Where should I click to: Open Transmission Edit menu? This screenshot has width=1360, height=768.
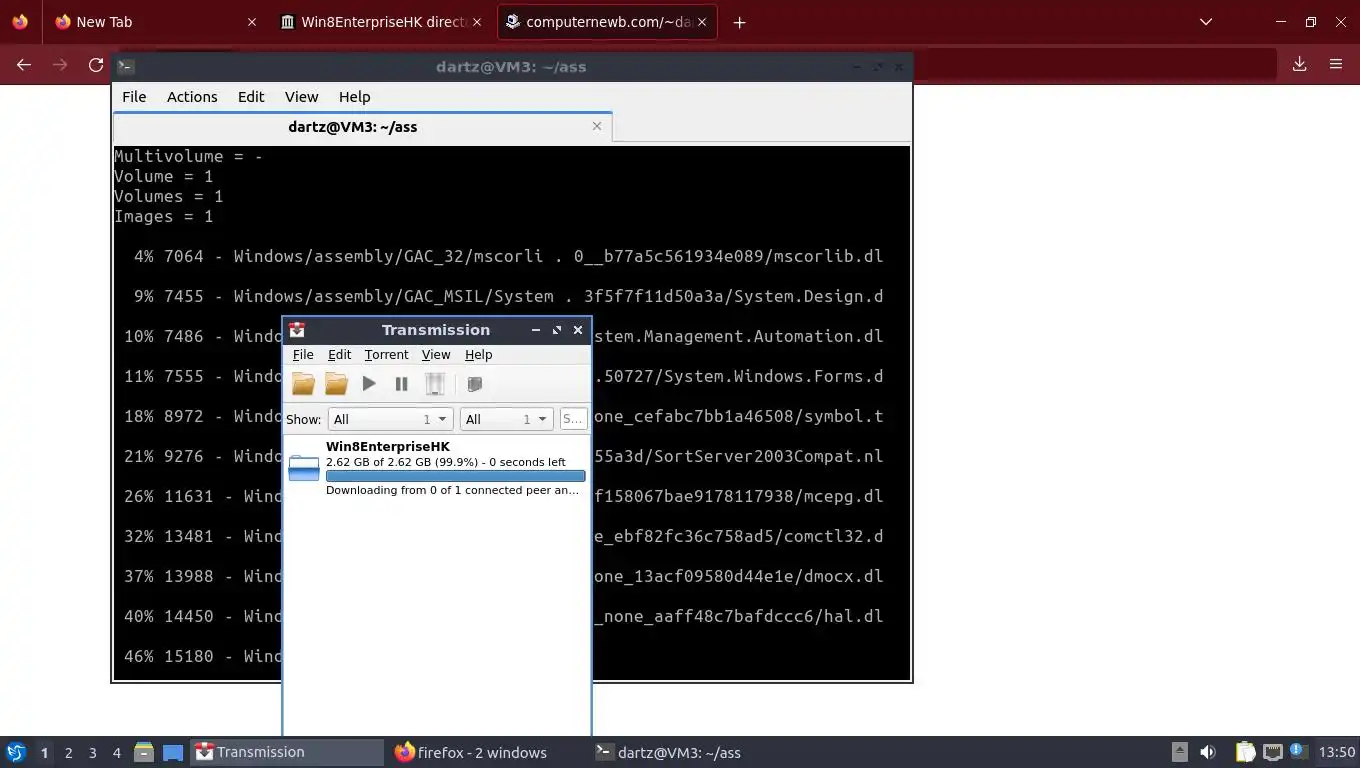tap(339, 355)
